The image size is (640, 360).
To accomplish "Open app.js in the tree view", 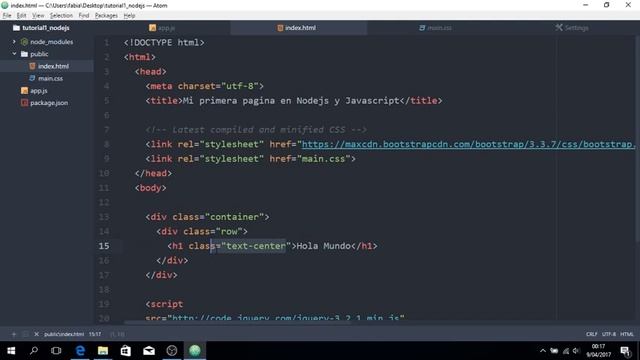I will (x=39, y=91).
